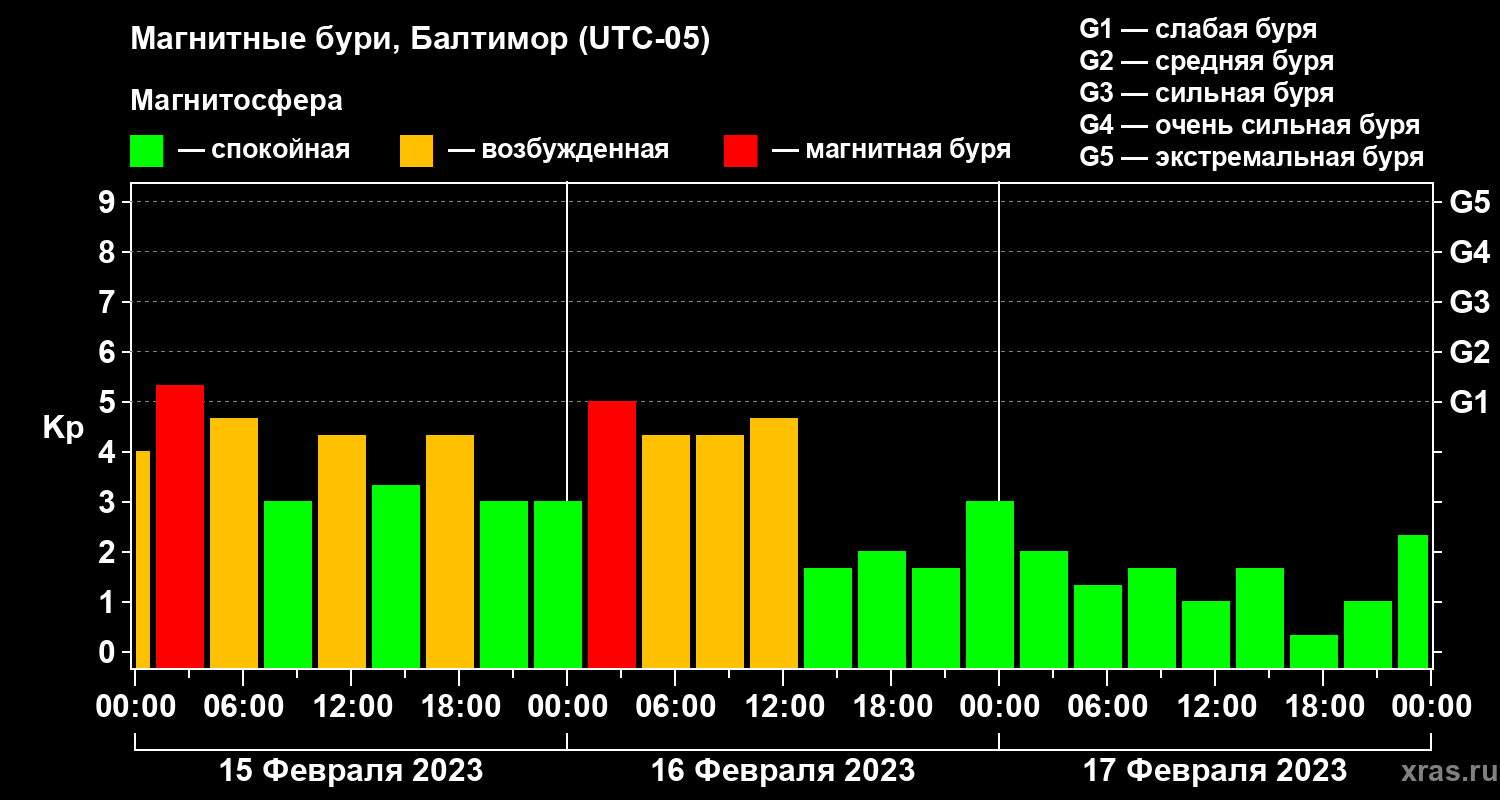Click the last green bar on 17 February
The height and width of the screenshot is (800, 1500).
point(1413,601)
